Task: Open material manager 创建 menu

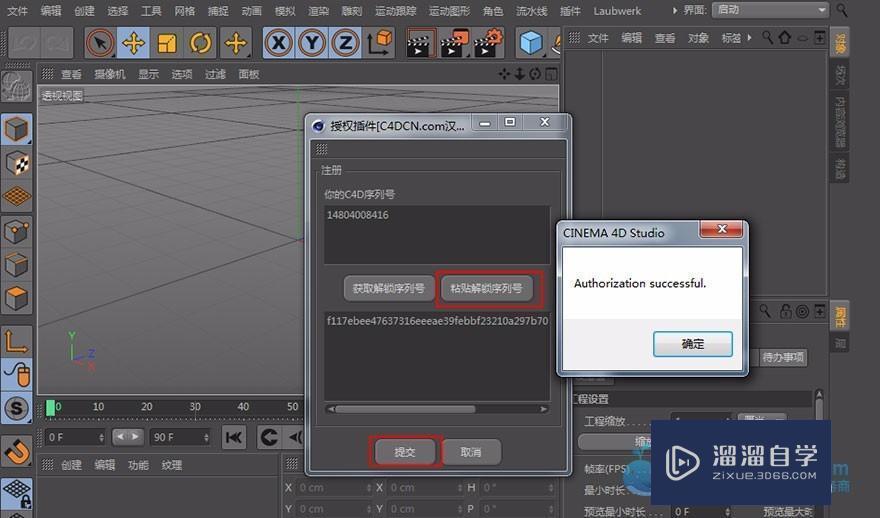Action: tap(71, 465)
